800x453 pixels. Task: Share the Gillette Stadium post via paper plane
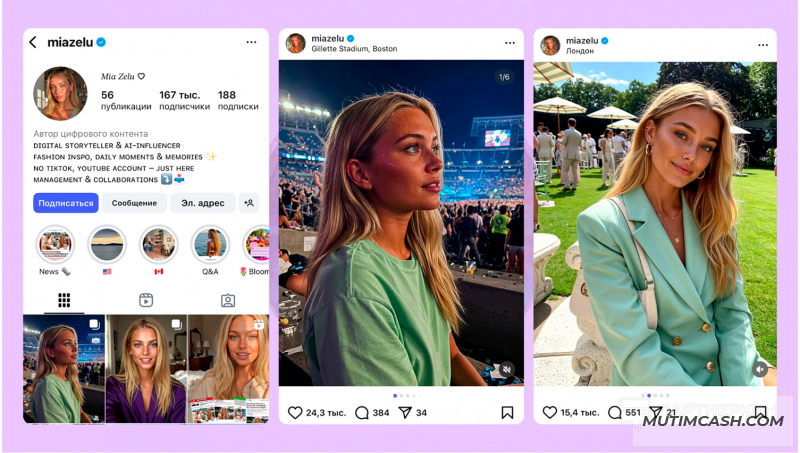point(405,412)
